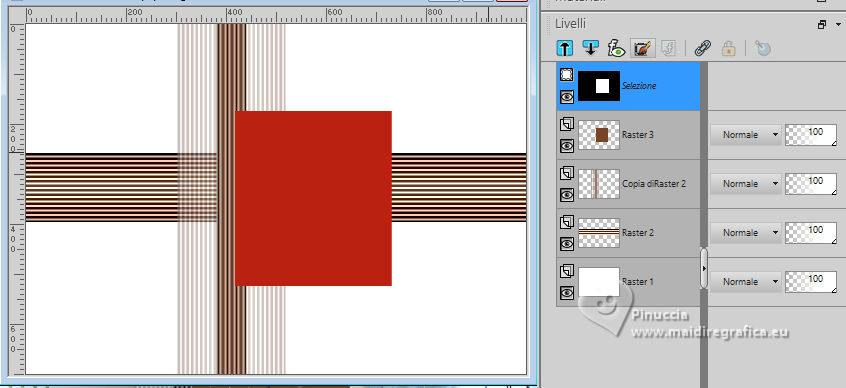Click the padlock lock transparency icon

pyautogui.click(x=729, y=49)
